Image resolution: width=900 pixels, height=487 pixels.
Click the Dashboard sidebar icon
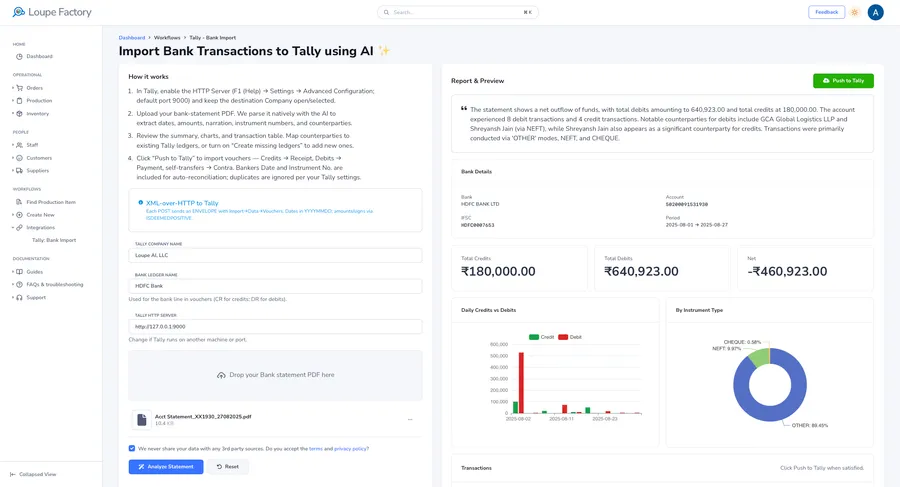[19, 56]
